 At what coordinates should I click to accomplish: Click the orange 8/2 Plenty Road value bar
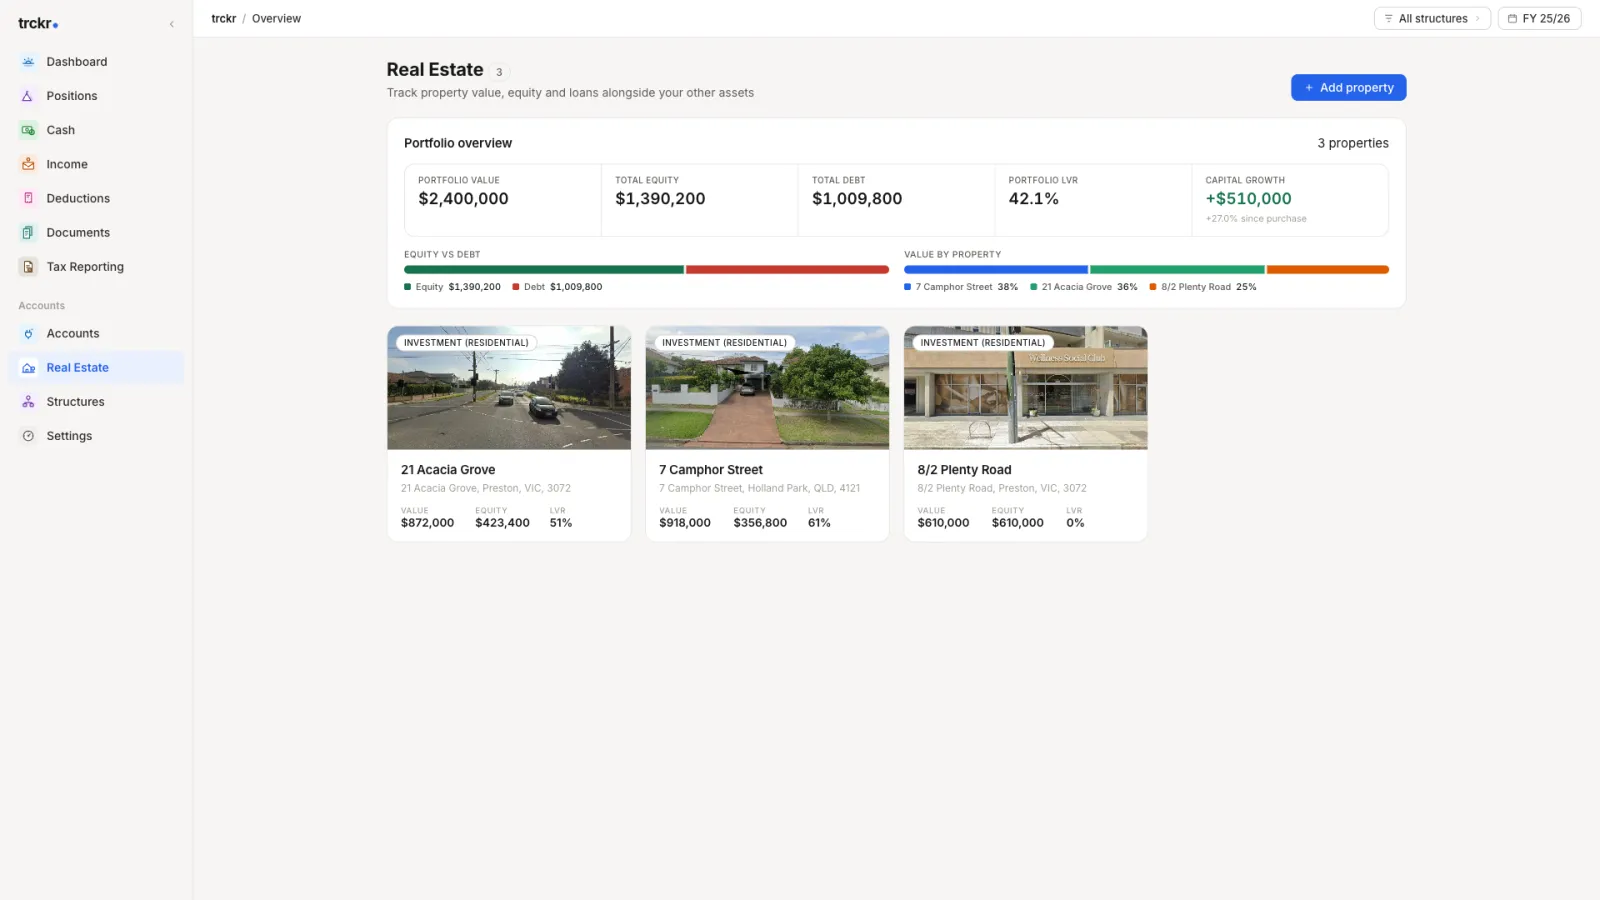point(1328,270)
